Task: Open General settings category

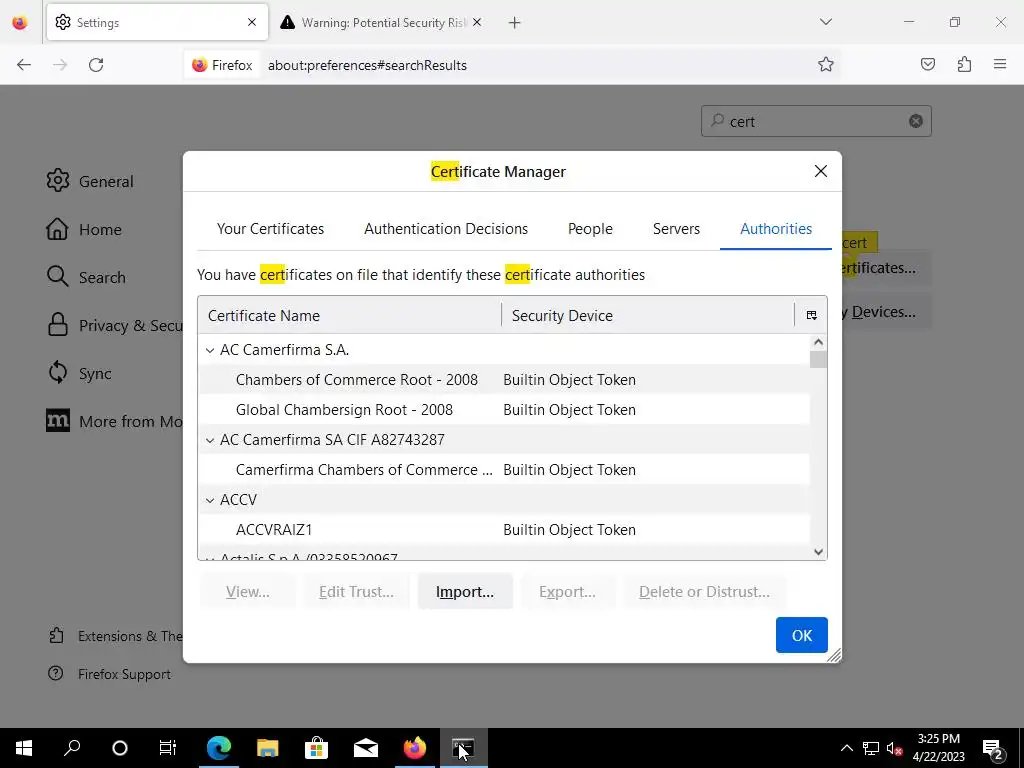Action: tap(90, 181)
